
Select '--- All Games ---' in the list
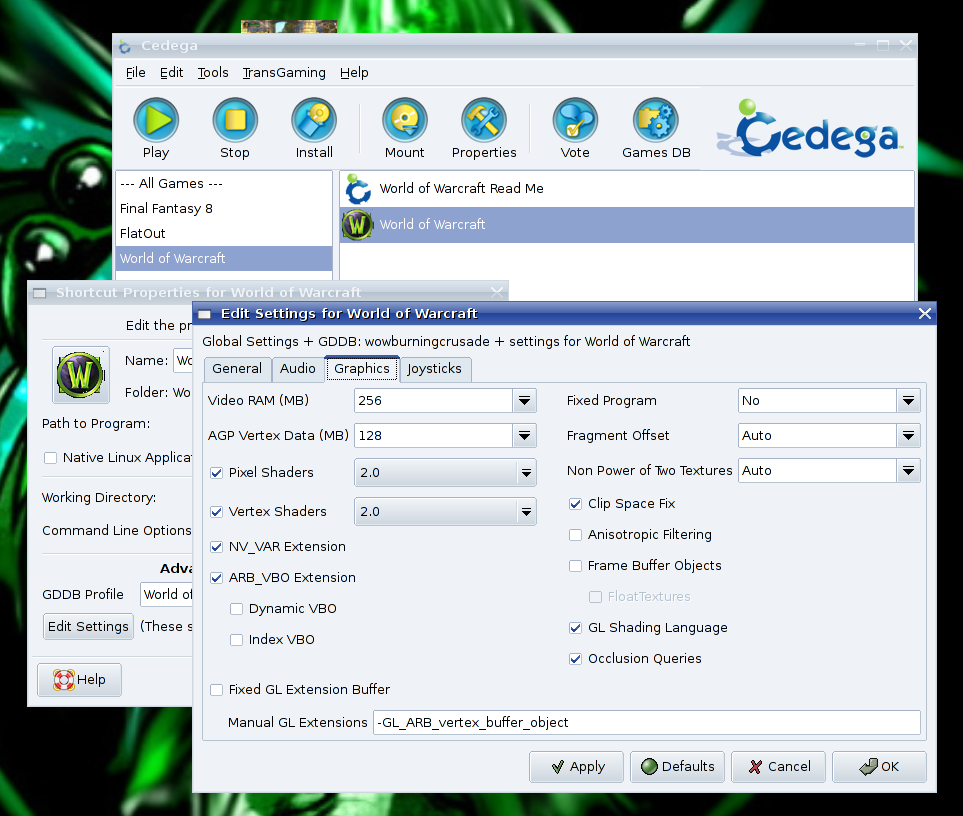224,184
